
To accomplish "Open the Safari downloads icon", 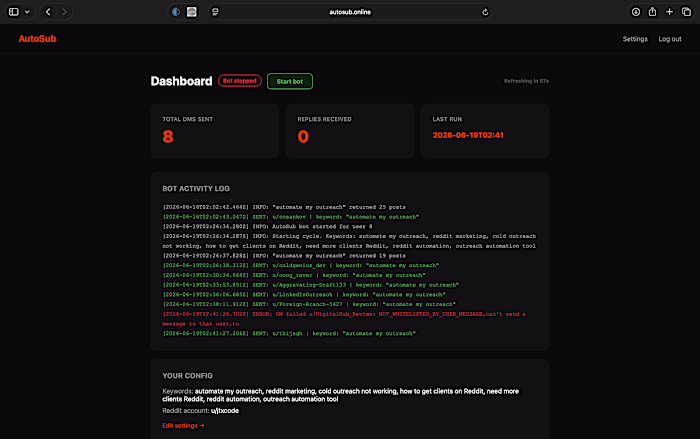I will [x=636, y=12].
